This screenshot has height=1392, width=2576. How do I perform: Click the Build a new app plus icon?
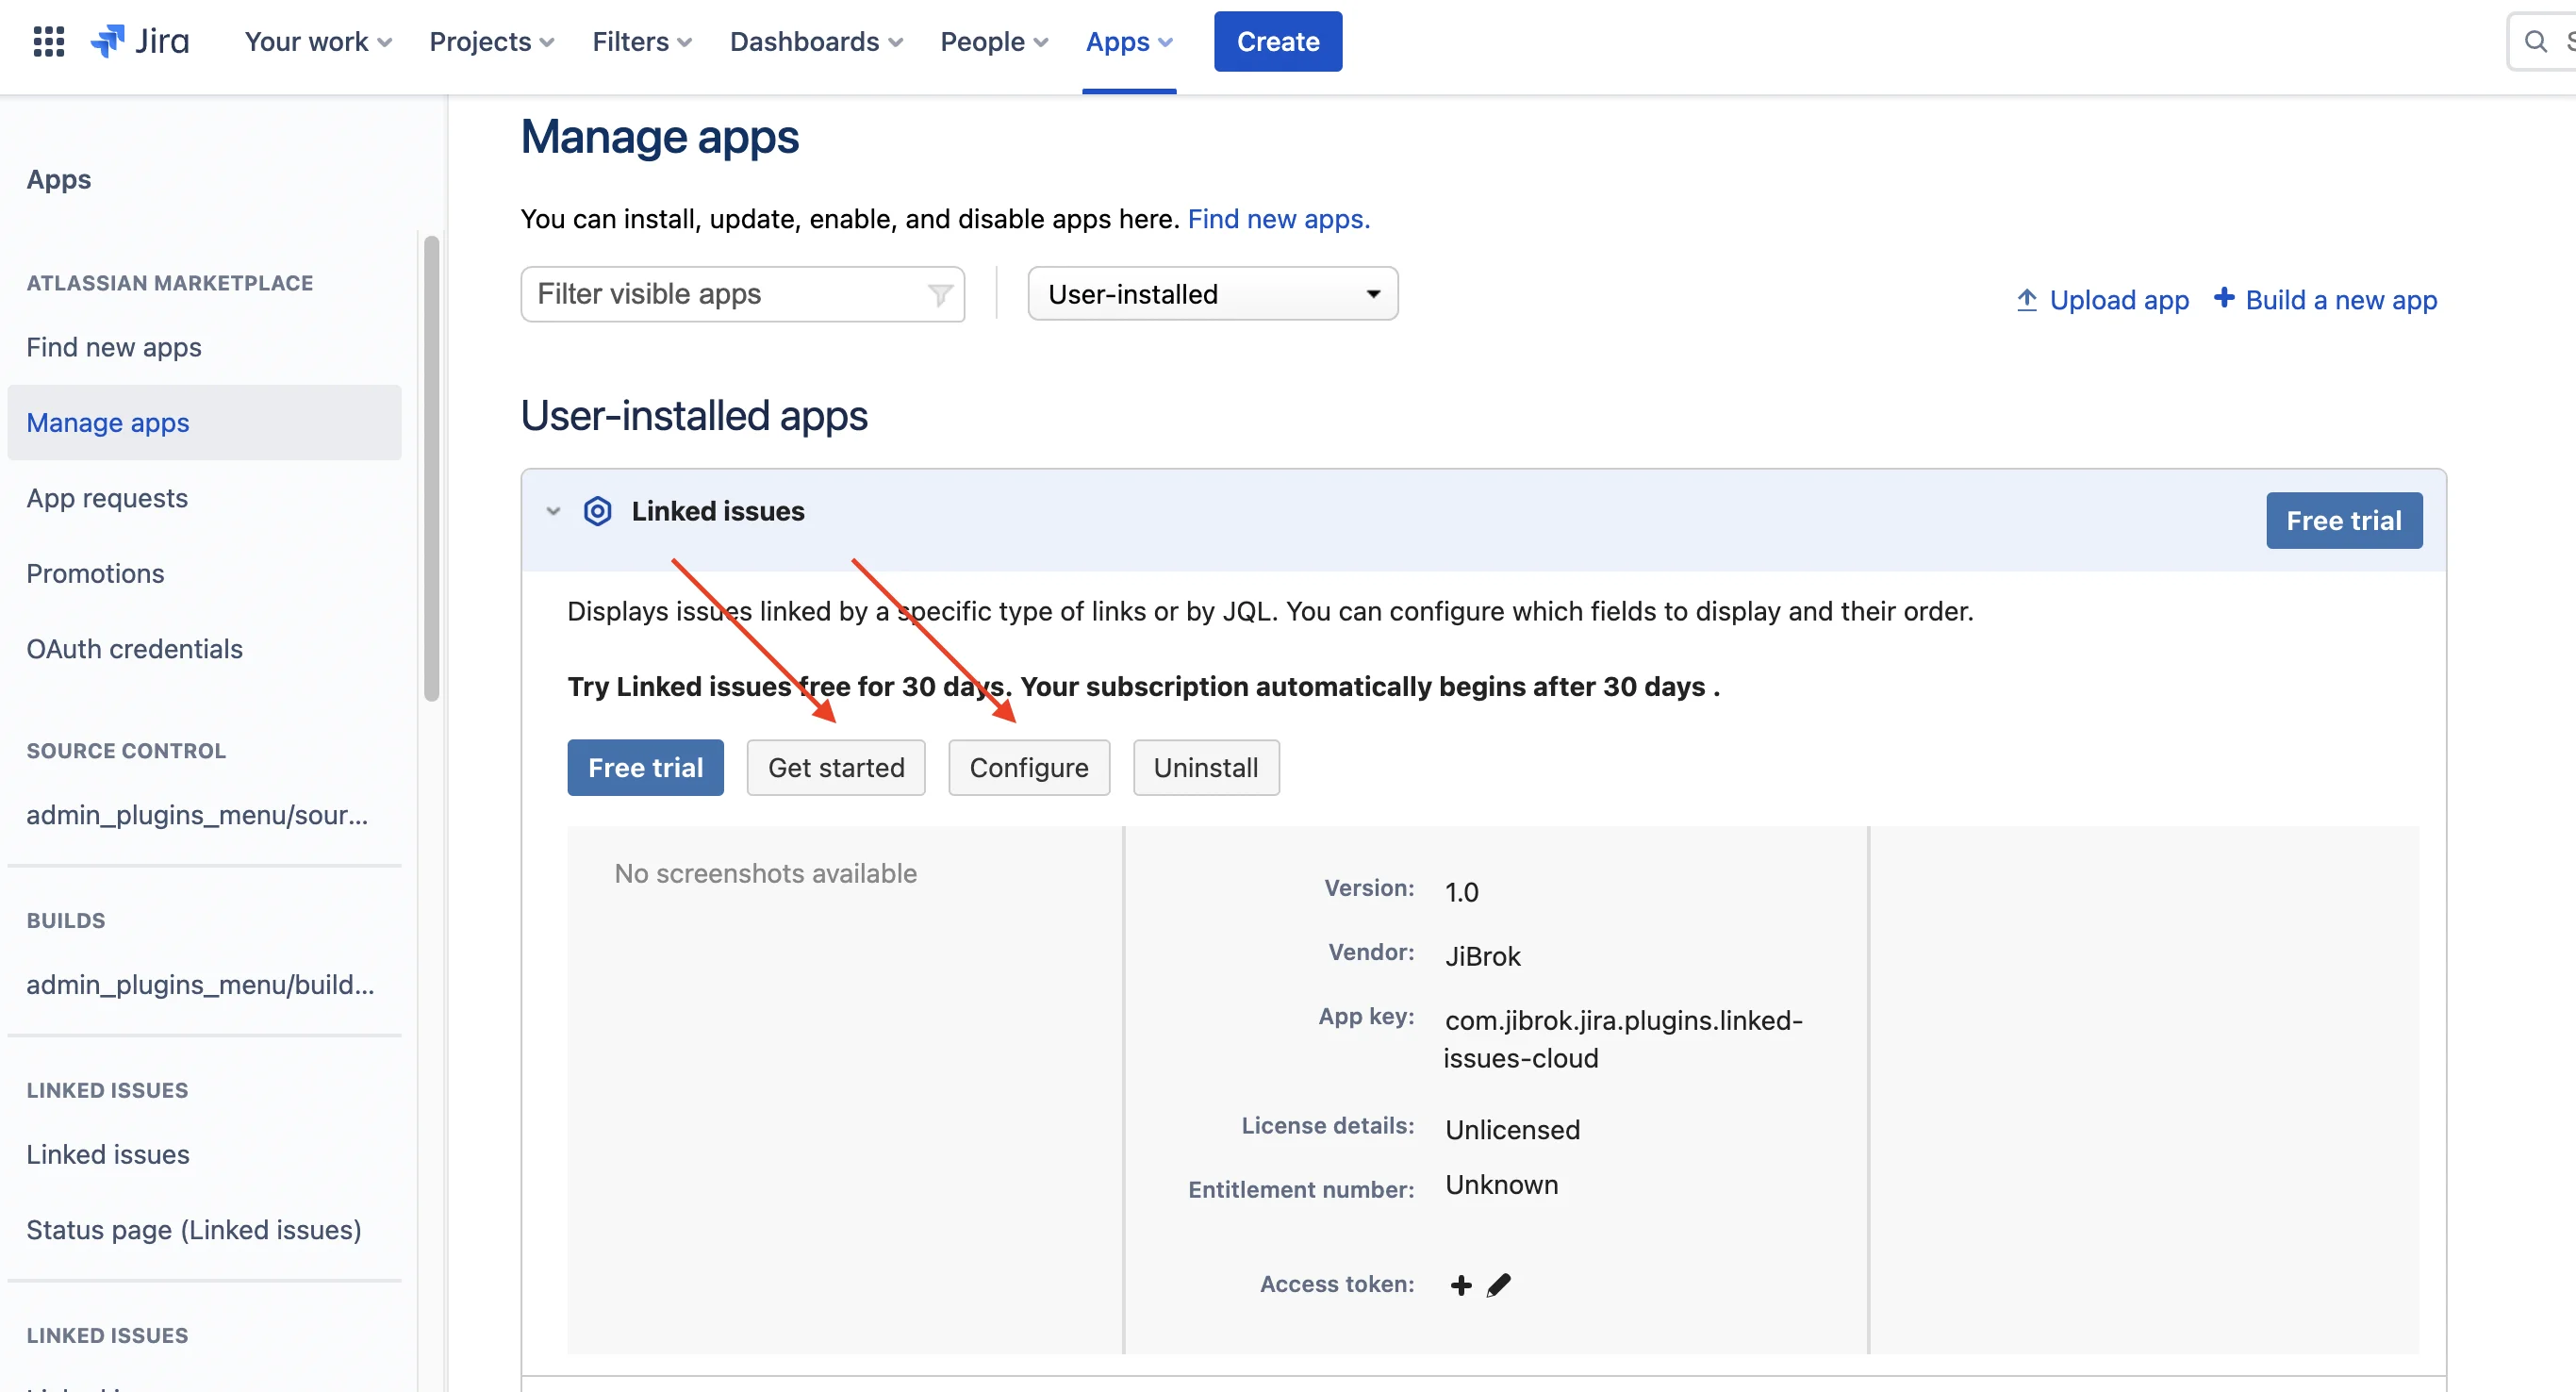tap(2223, 297)
